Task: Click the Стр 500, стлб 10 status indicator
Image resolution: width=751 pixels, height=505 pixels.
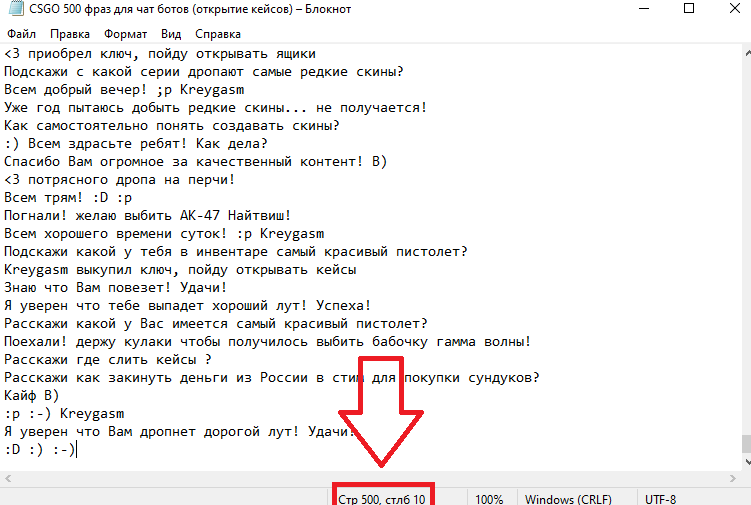Action: coord(382,499)
